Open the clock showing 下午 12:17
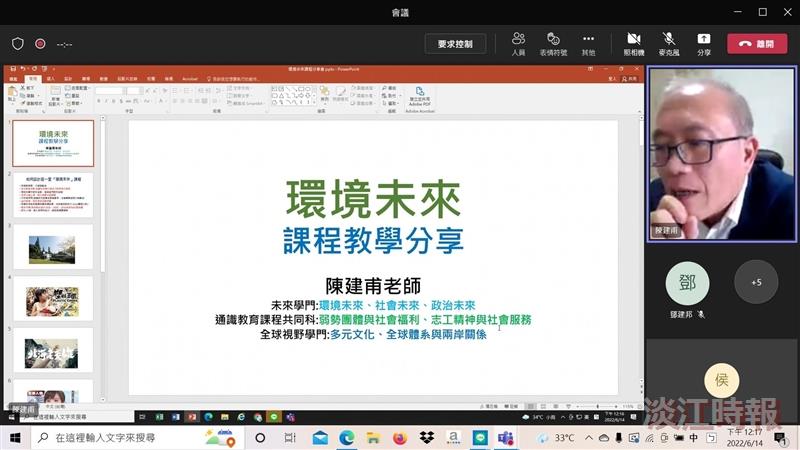The width and height of the screenshot is (800, 450). click(745, 438)
